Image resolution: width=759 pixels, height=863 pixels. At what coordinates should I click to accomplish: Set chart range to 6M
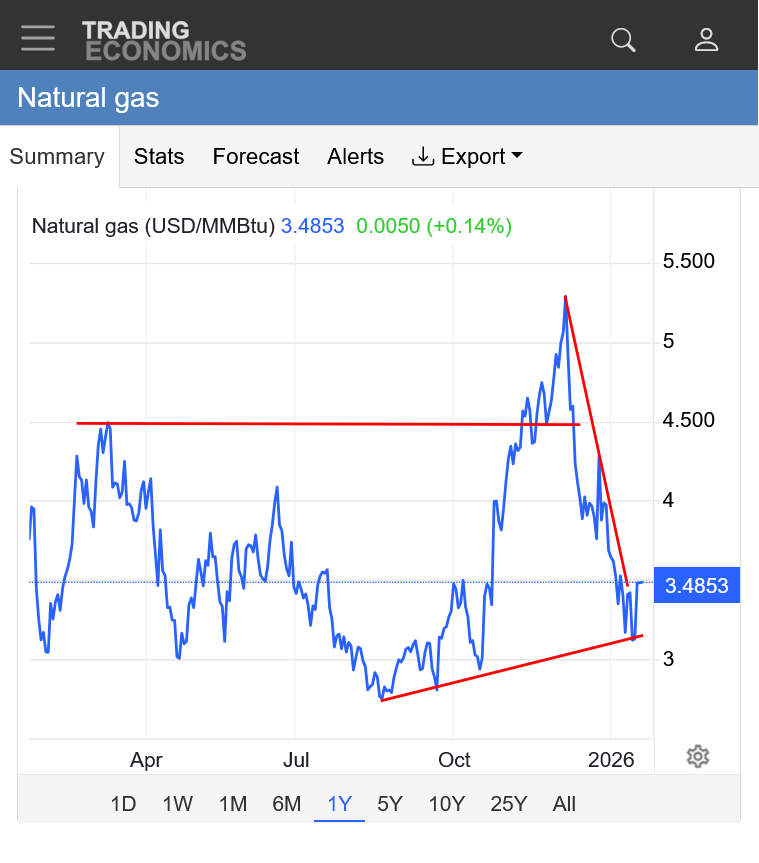[x=286, y=804]
